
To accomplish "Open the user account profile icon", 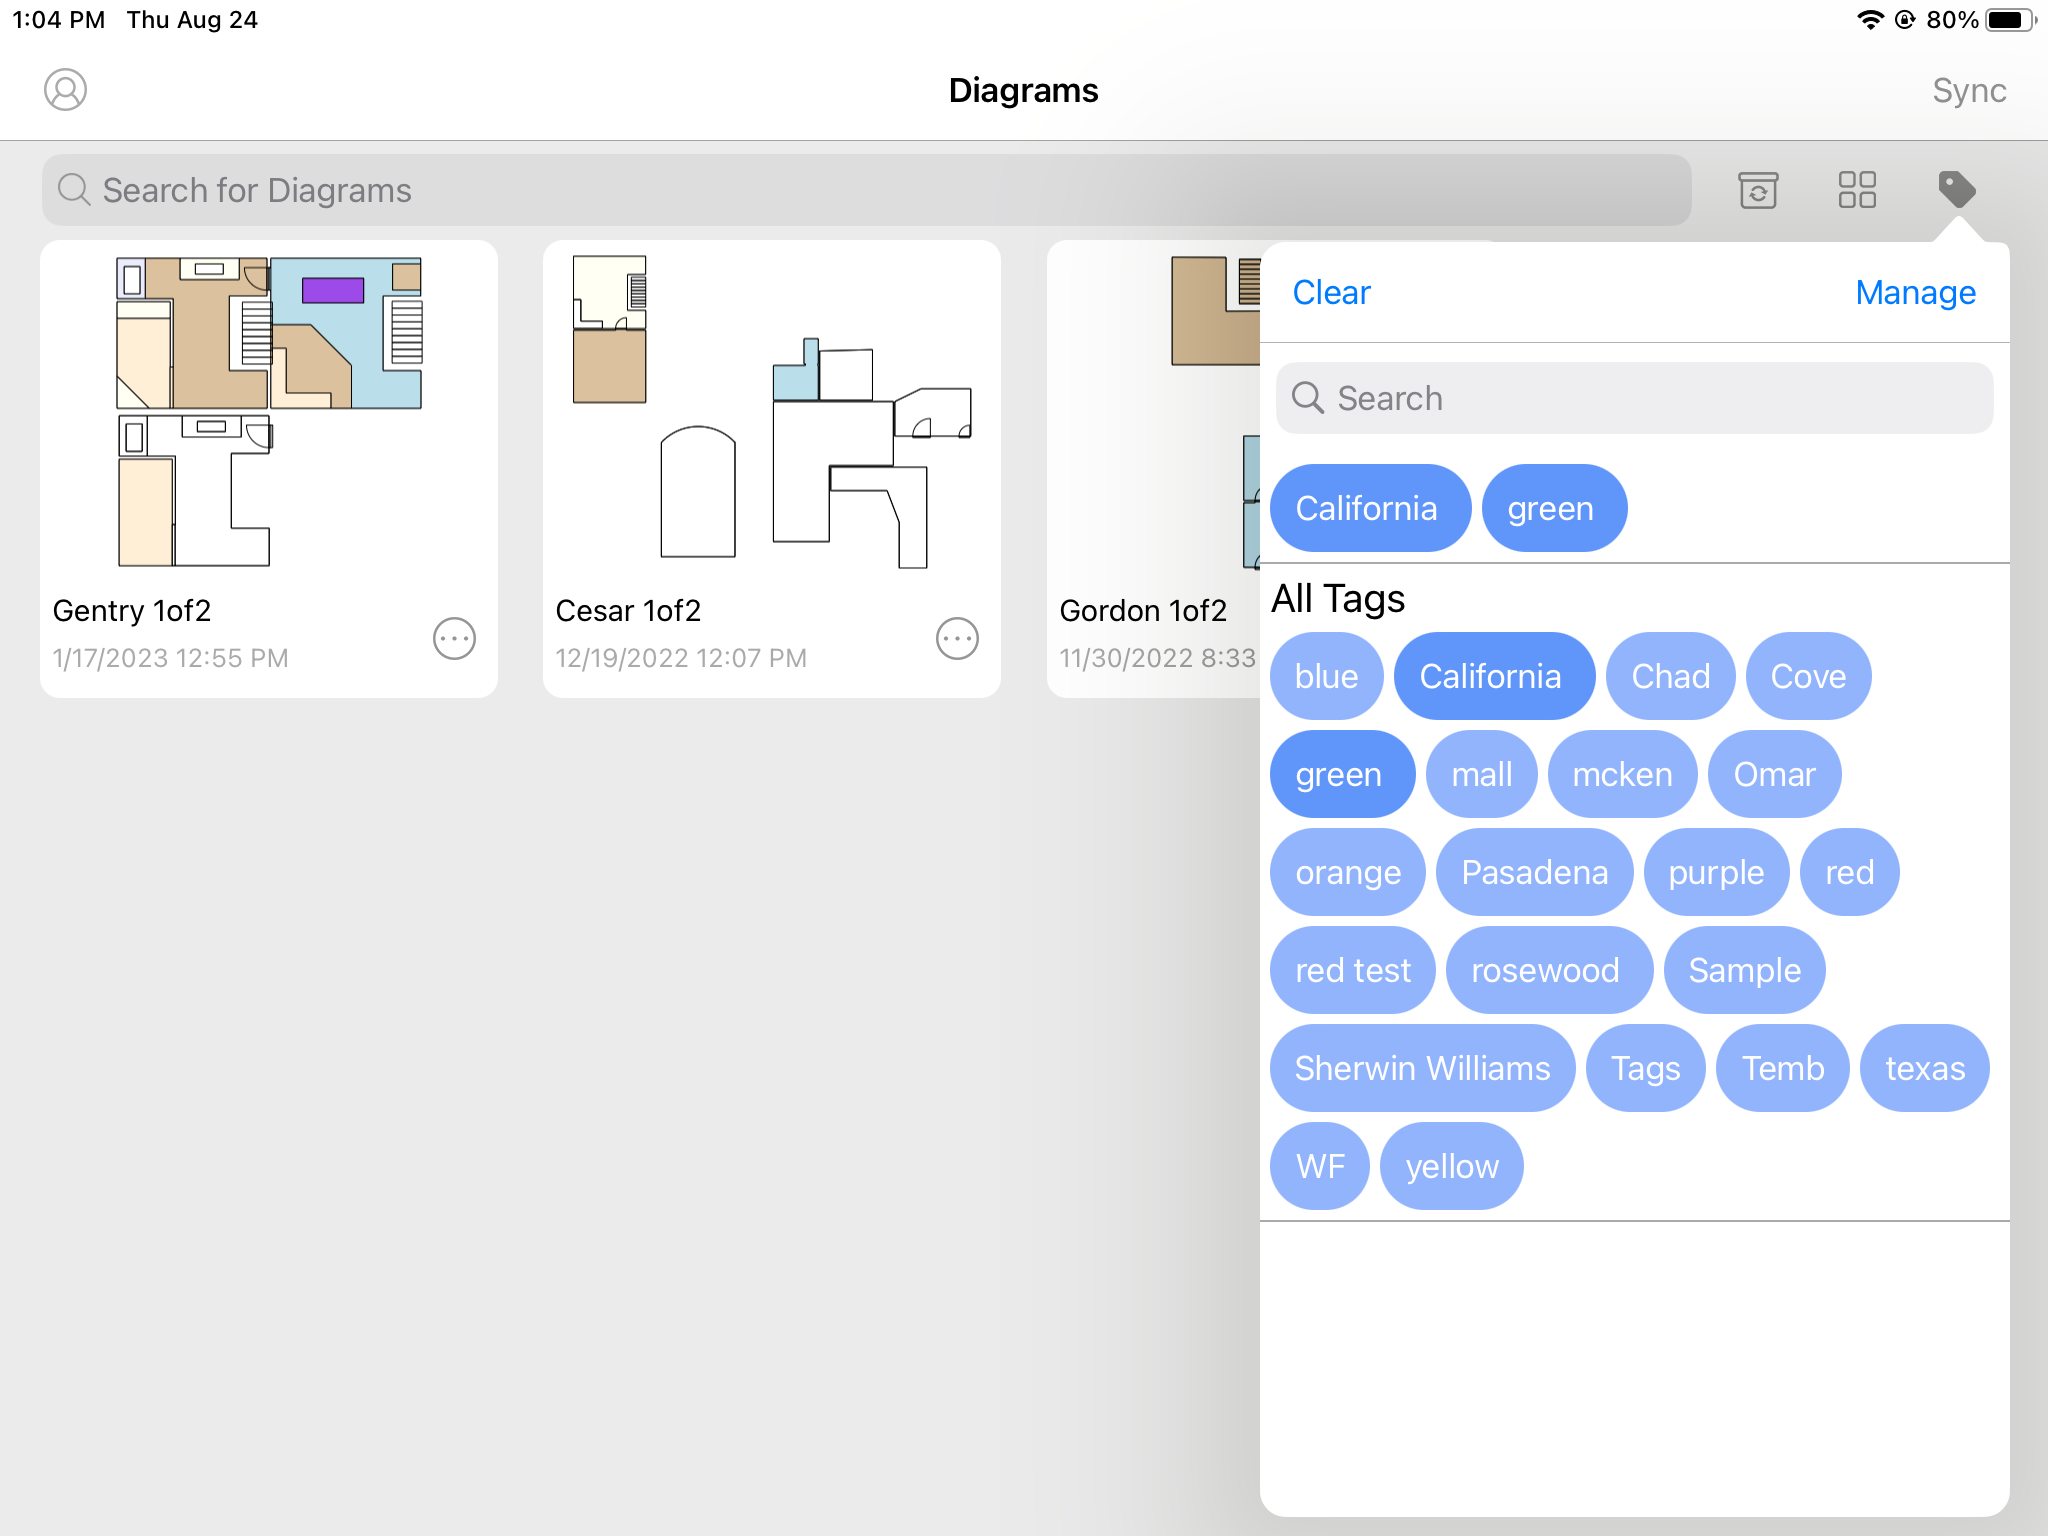I will (x=65, y=90).
